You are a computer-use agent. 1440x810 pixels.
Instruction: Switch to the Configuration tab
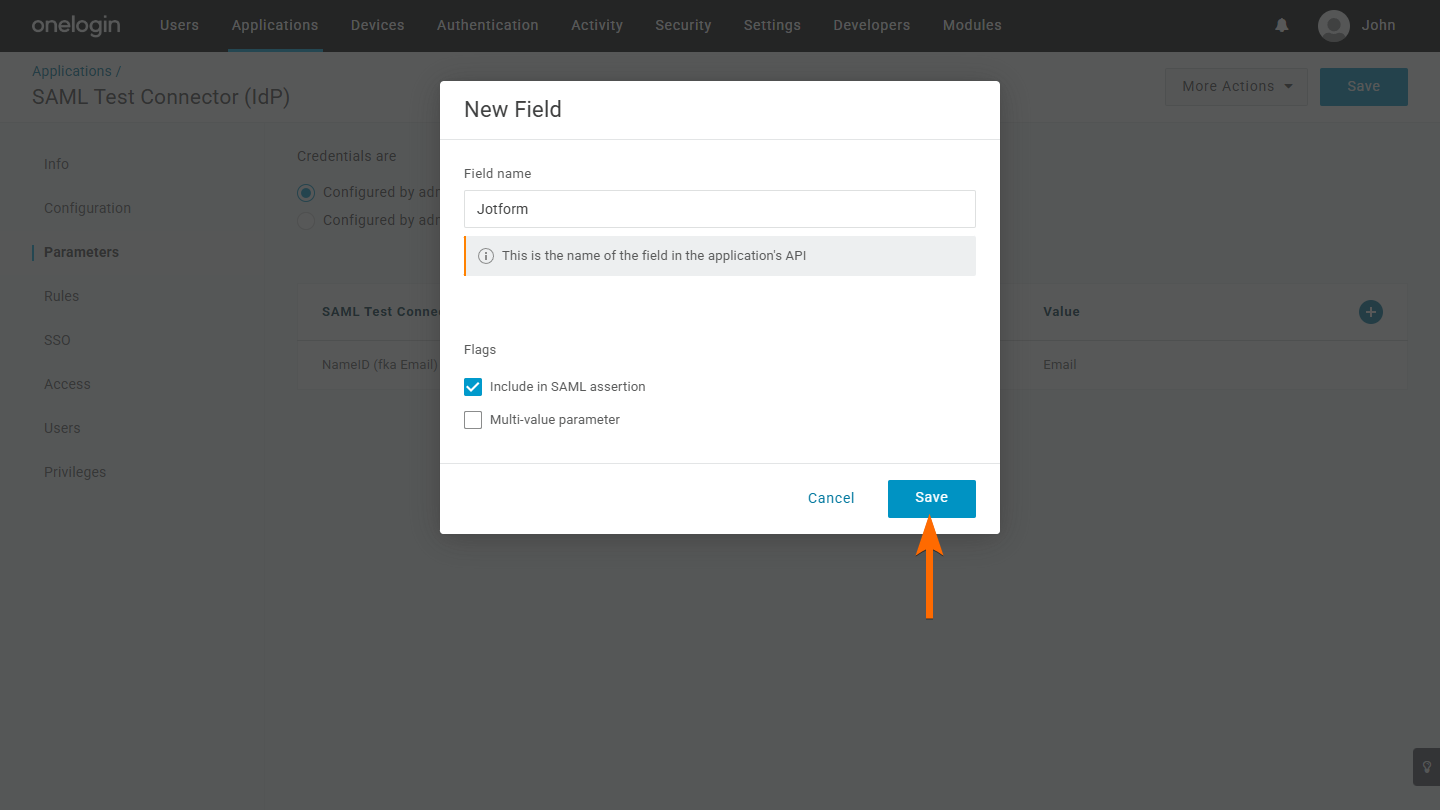(87, 208)
